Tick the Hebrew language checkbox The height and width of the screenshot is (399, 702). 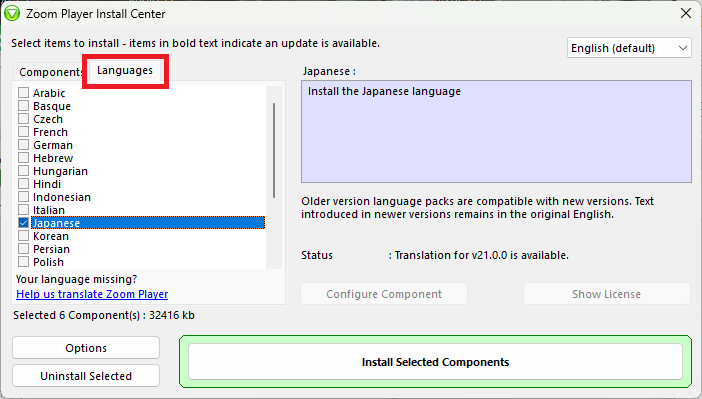coord(23,158)
